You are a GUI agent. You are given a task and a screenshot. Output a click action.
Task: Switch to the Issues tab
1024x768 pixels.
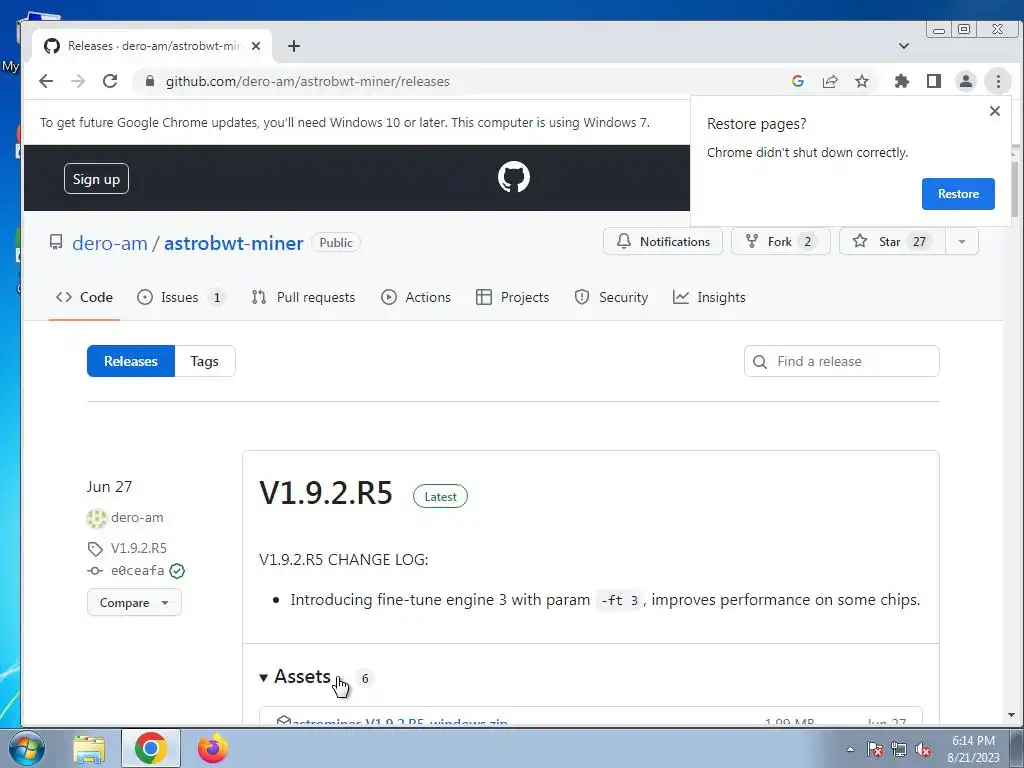pyautogui.click(x=180, y=297)
